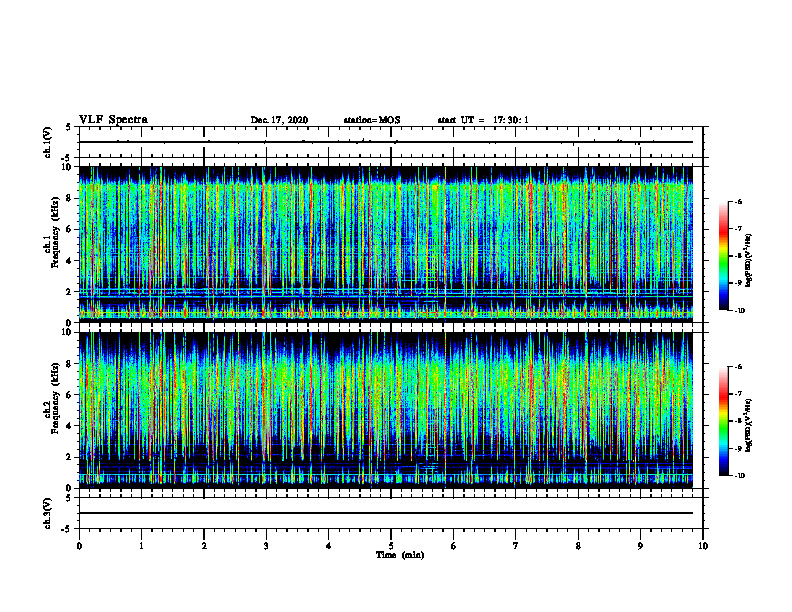Screen dimensions: 792x612
Task: Select the ch.1 "Frequency (kHz)" axis label
Action: pyautogui.click(x=56, y=233)
